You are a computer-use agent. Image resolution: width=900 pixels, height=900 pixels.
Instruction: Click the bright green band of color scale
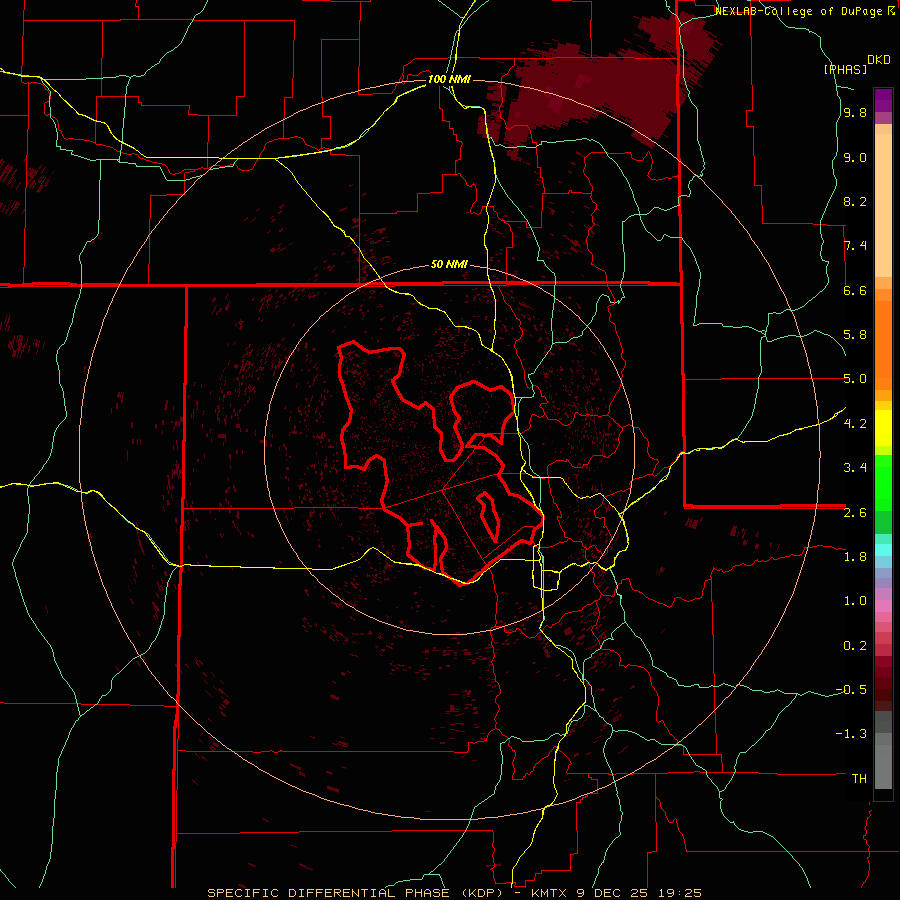pos(883,482)
